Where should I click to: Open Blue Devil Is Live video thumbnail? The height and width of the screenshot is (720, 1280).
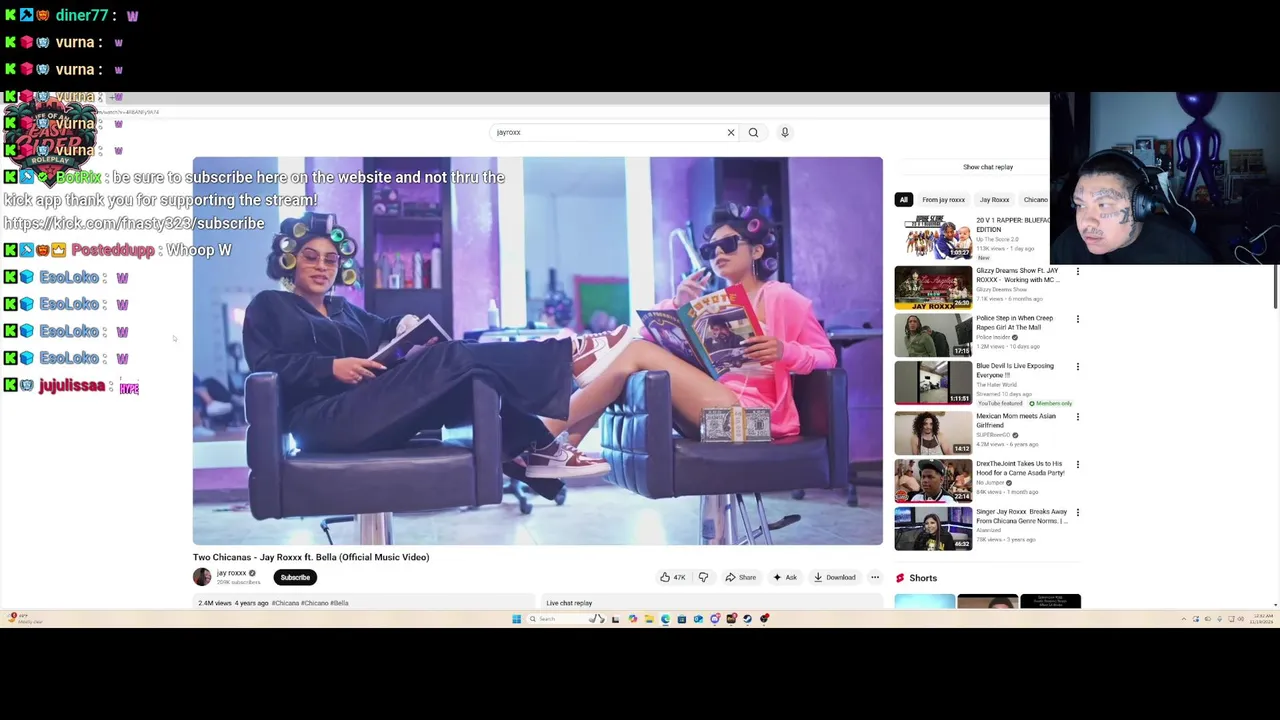pyautogui.click(x=933, y=383)
